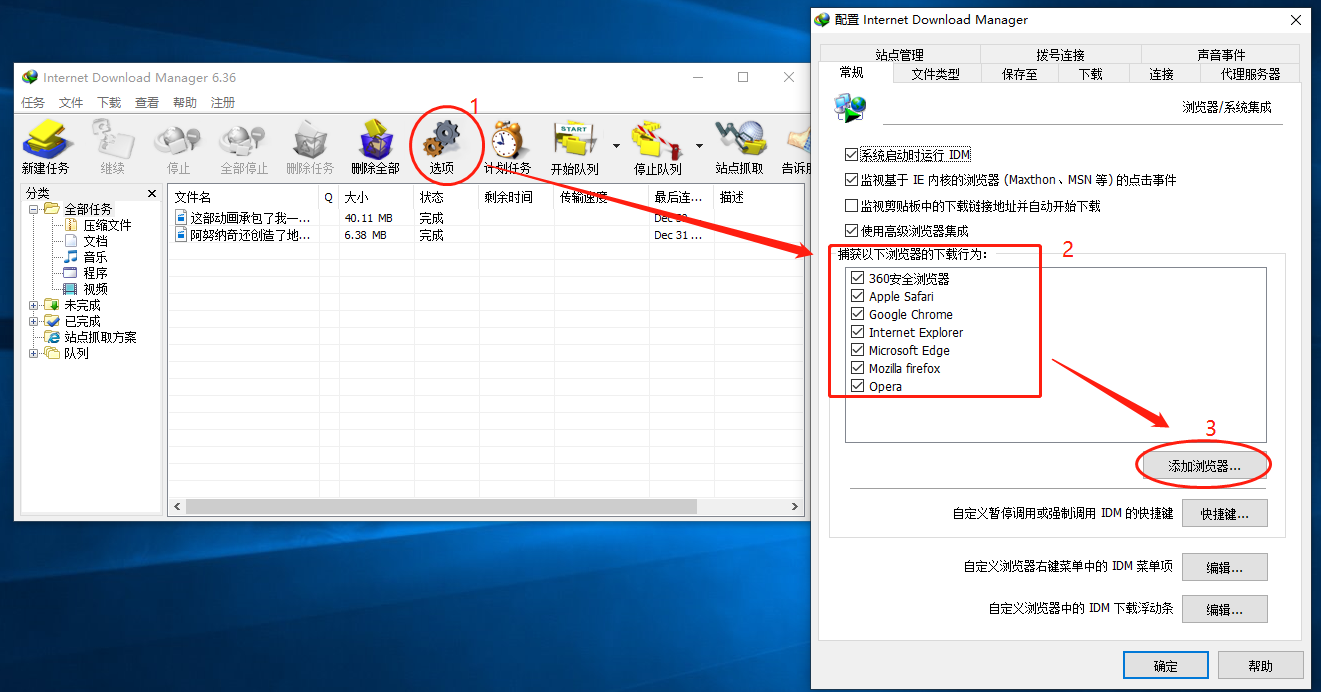This screenshot has width=1321, height=692.
Task: Toggle the 使用高级浏览器集成 checkbox
Action: click(851, 231)
